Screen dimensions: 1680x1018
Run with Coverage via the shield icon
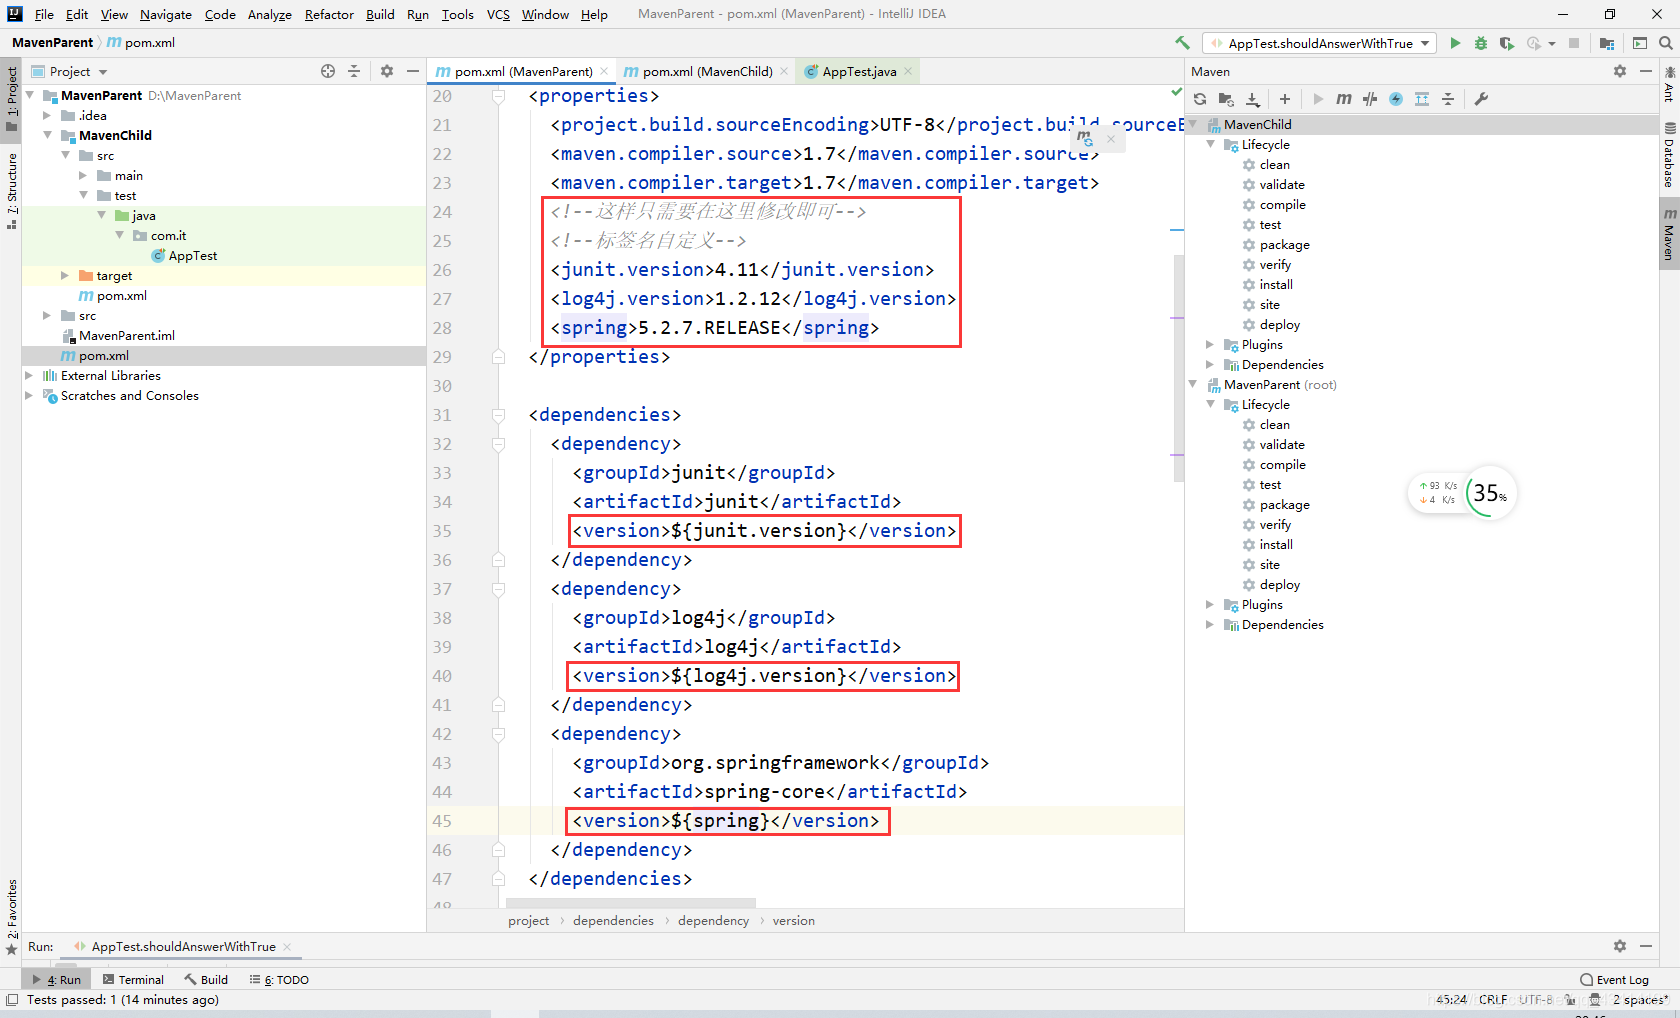[1507, 43]
